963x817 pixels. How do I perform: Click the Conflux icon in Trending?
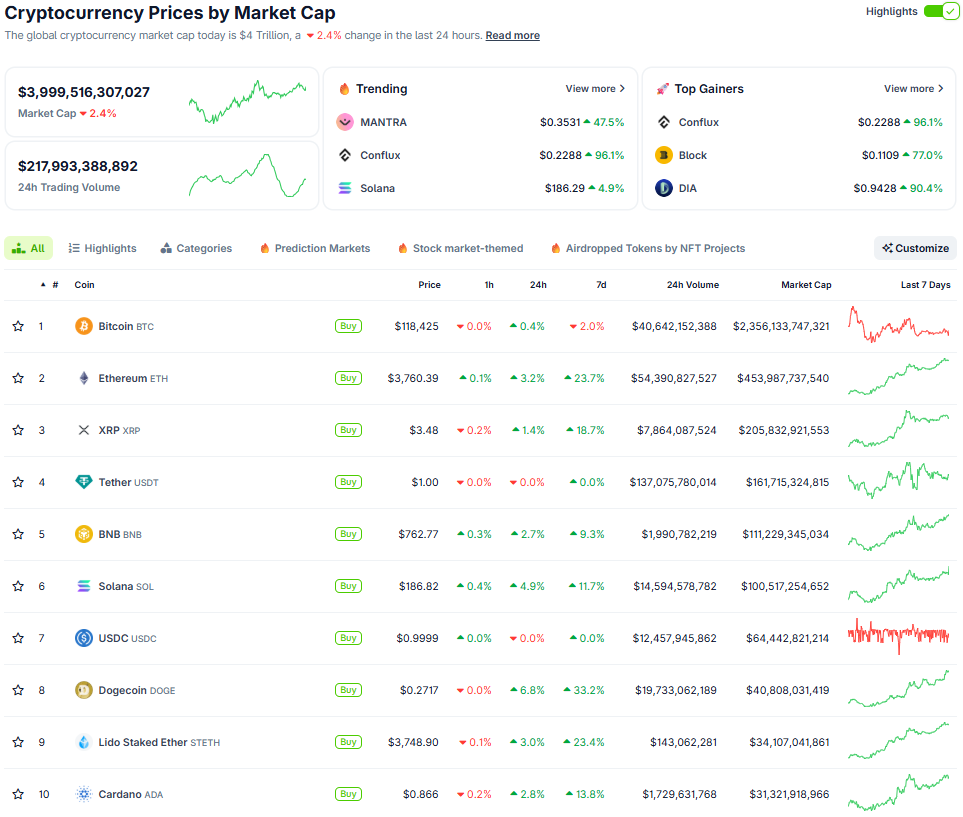pyautogui.click(x=345, y=155)
